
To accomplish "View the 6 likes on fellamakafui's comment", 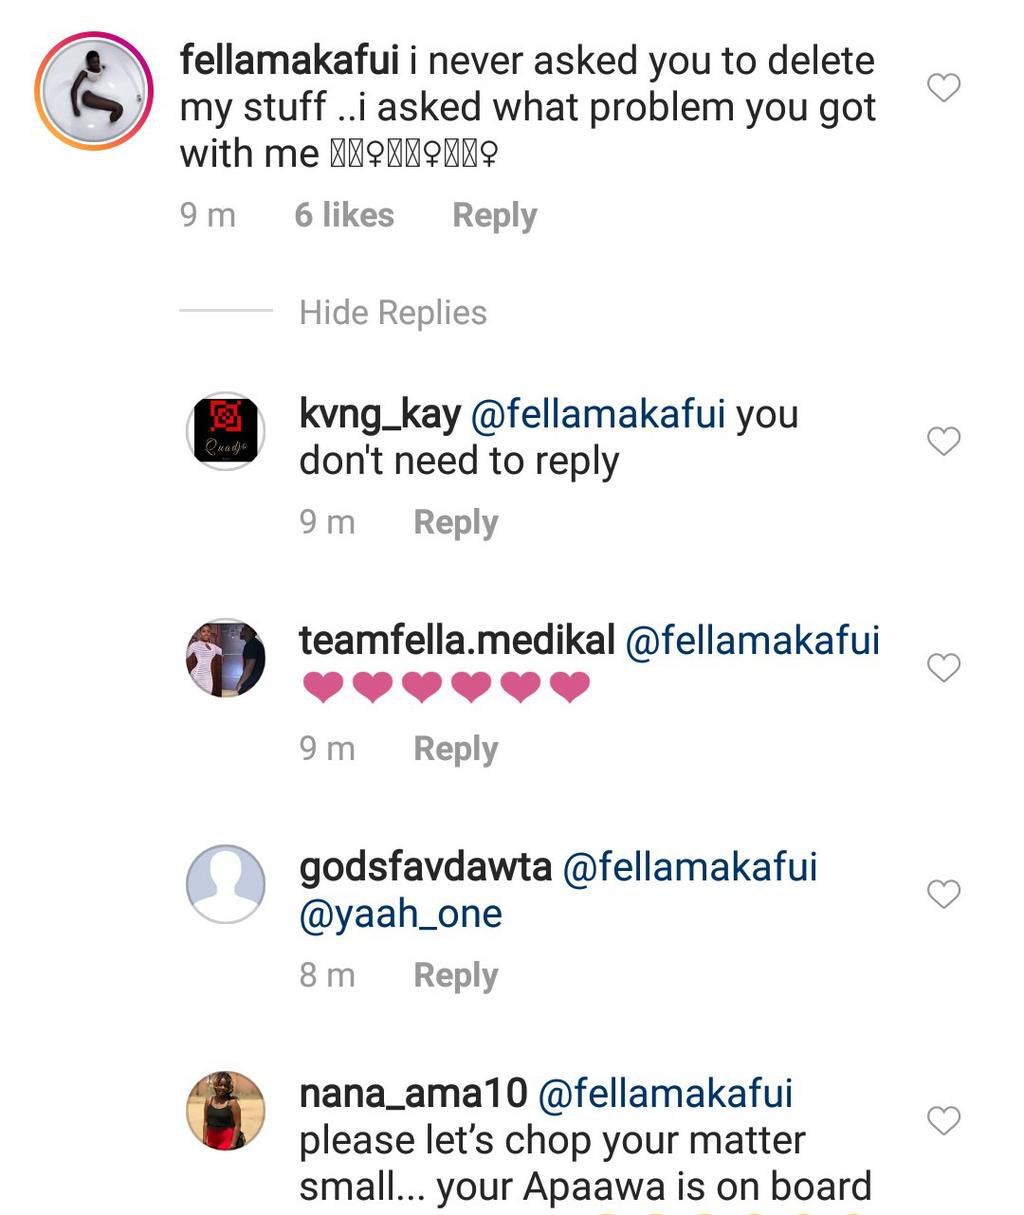I will pos(344,214).
